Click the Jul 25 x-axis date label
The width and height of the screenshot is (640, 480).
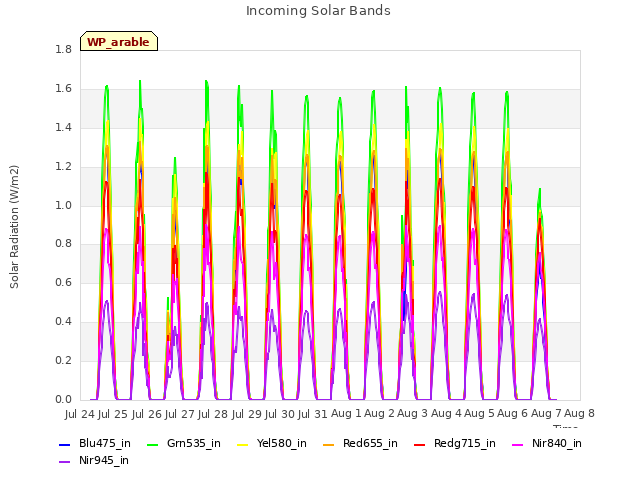[x=113, y=414]
